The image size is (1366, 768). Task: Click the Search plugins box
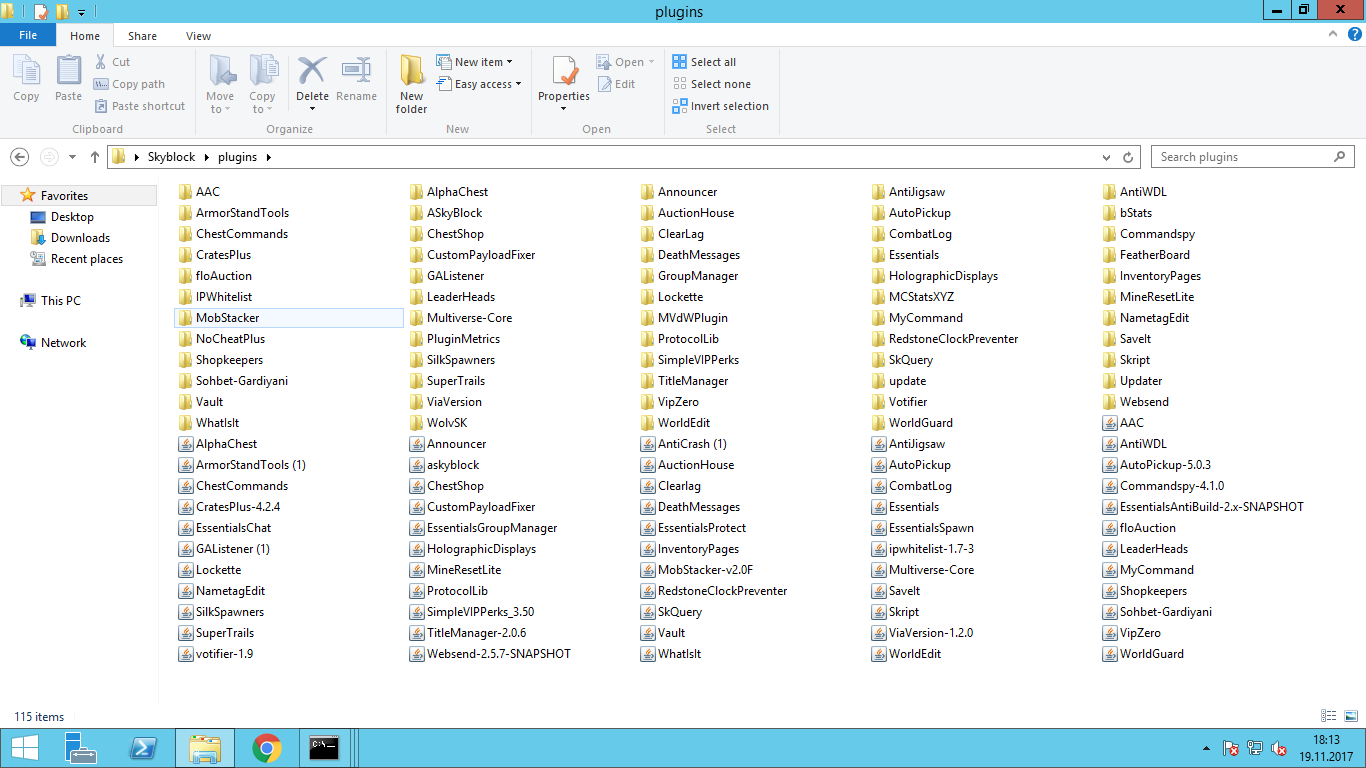(1253, 157)
